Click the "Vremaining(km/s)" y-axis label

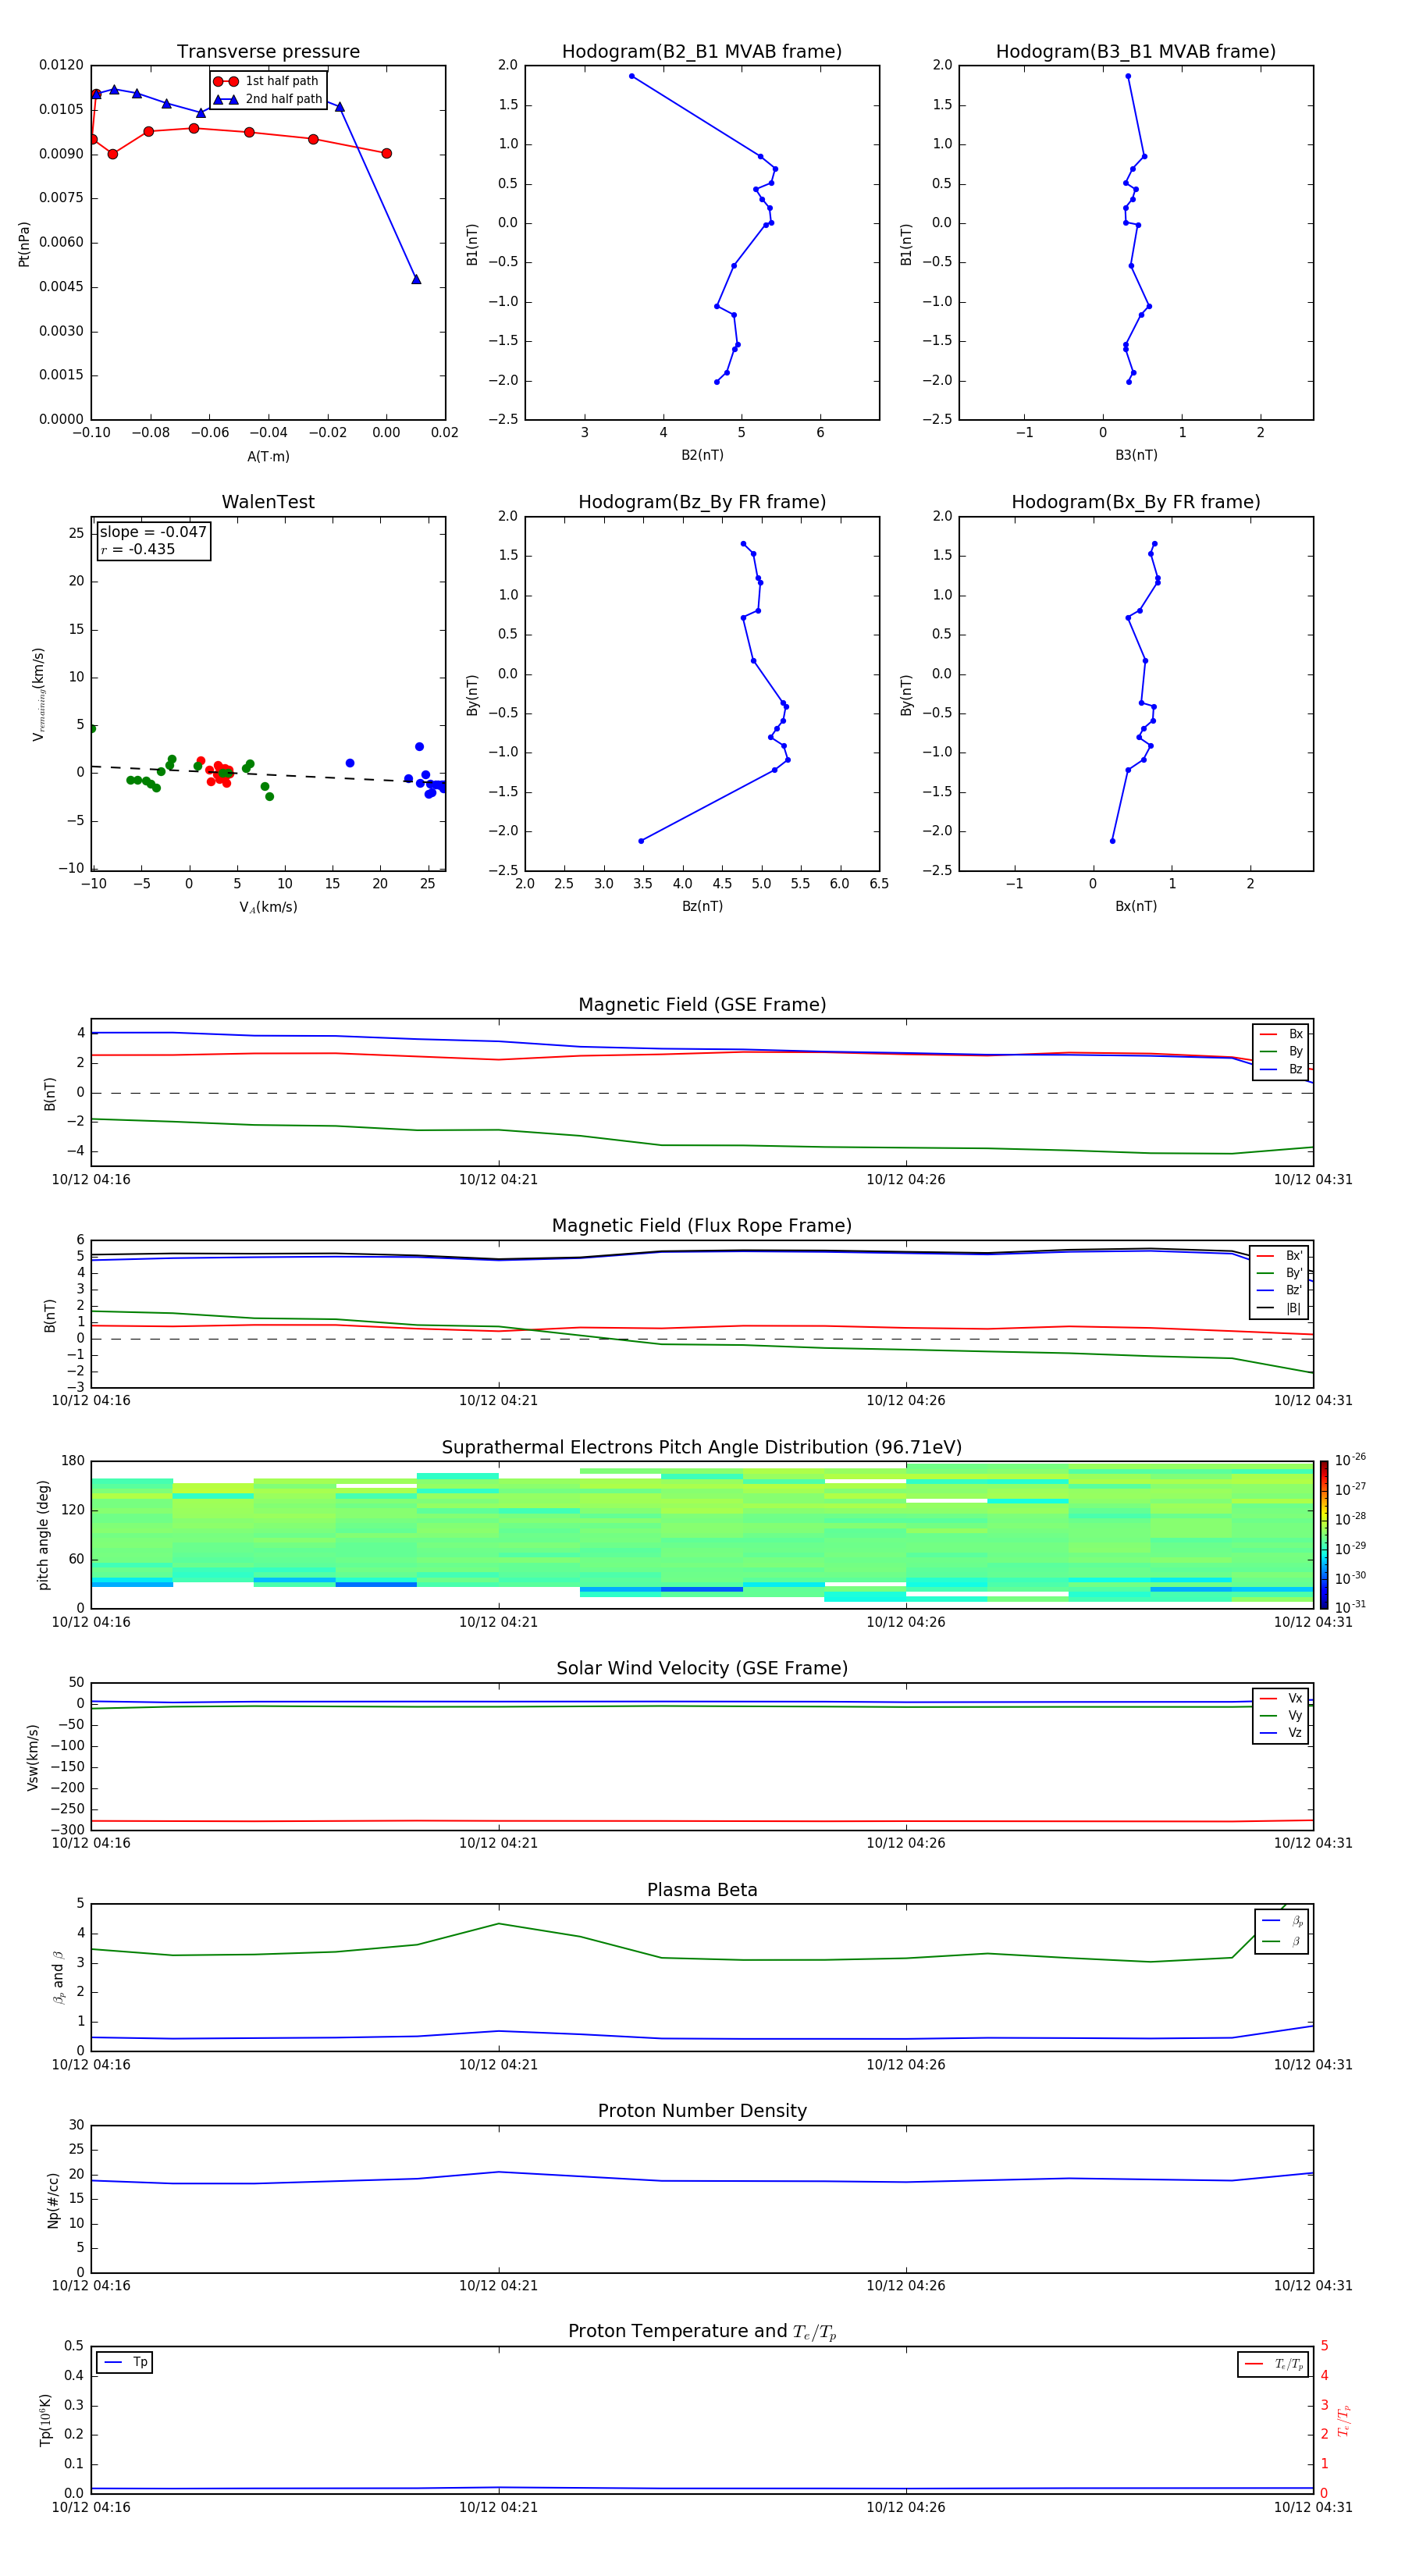click(38, 694)
